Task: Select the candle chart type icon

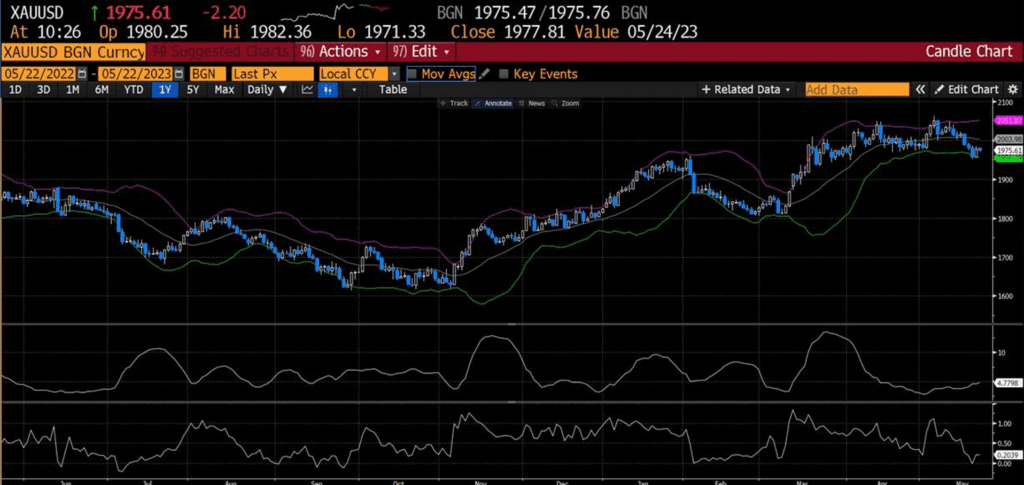Action: 327,90
